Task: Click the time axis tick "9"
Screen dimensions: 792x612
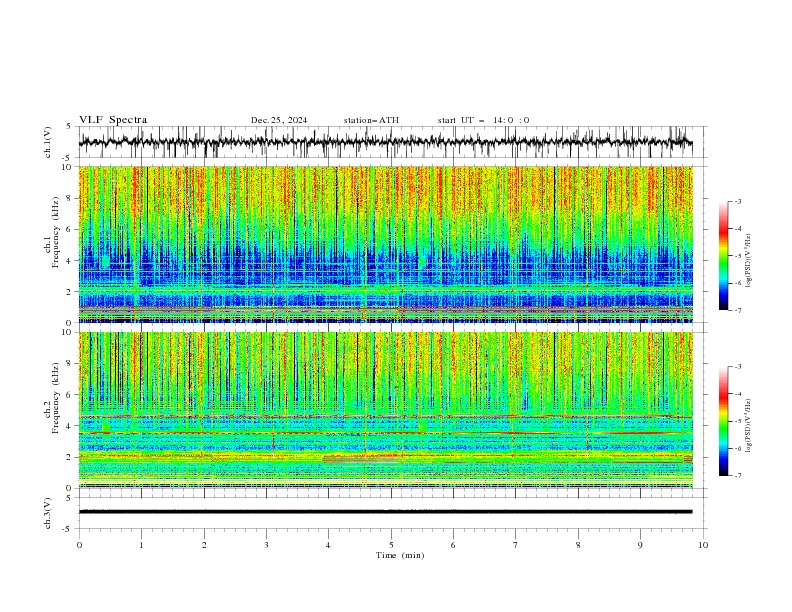Action: (640, 545)
